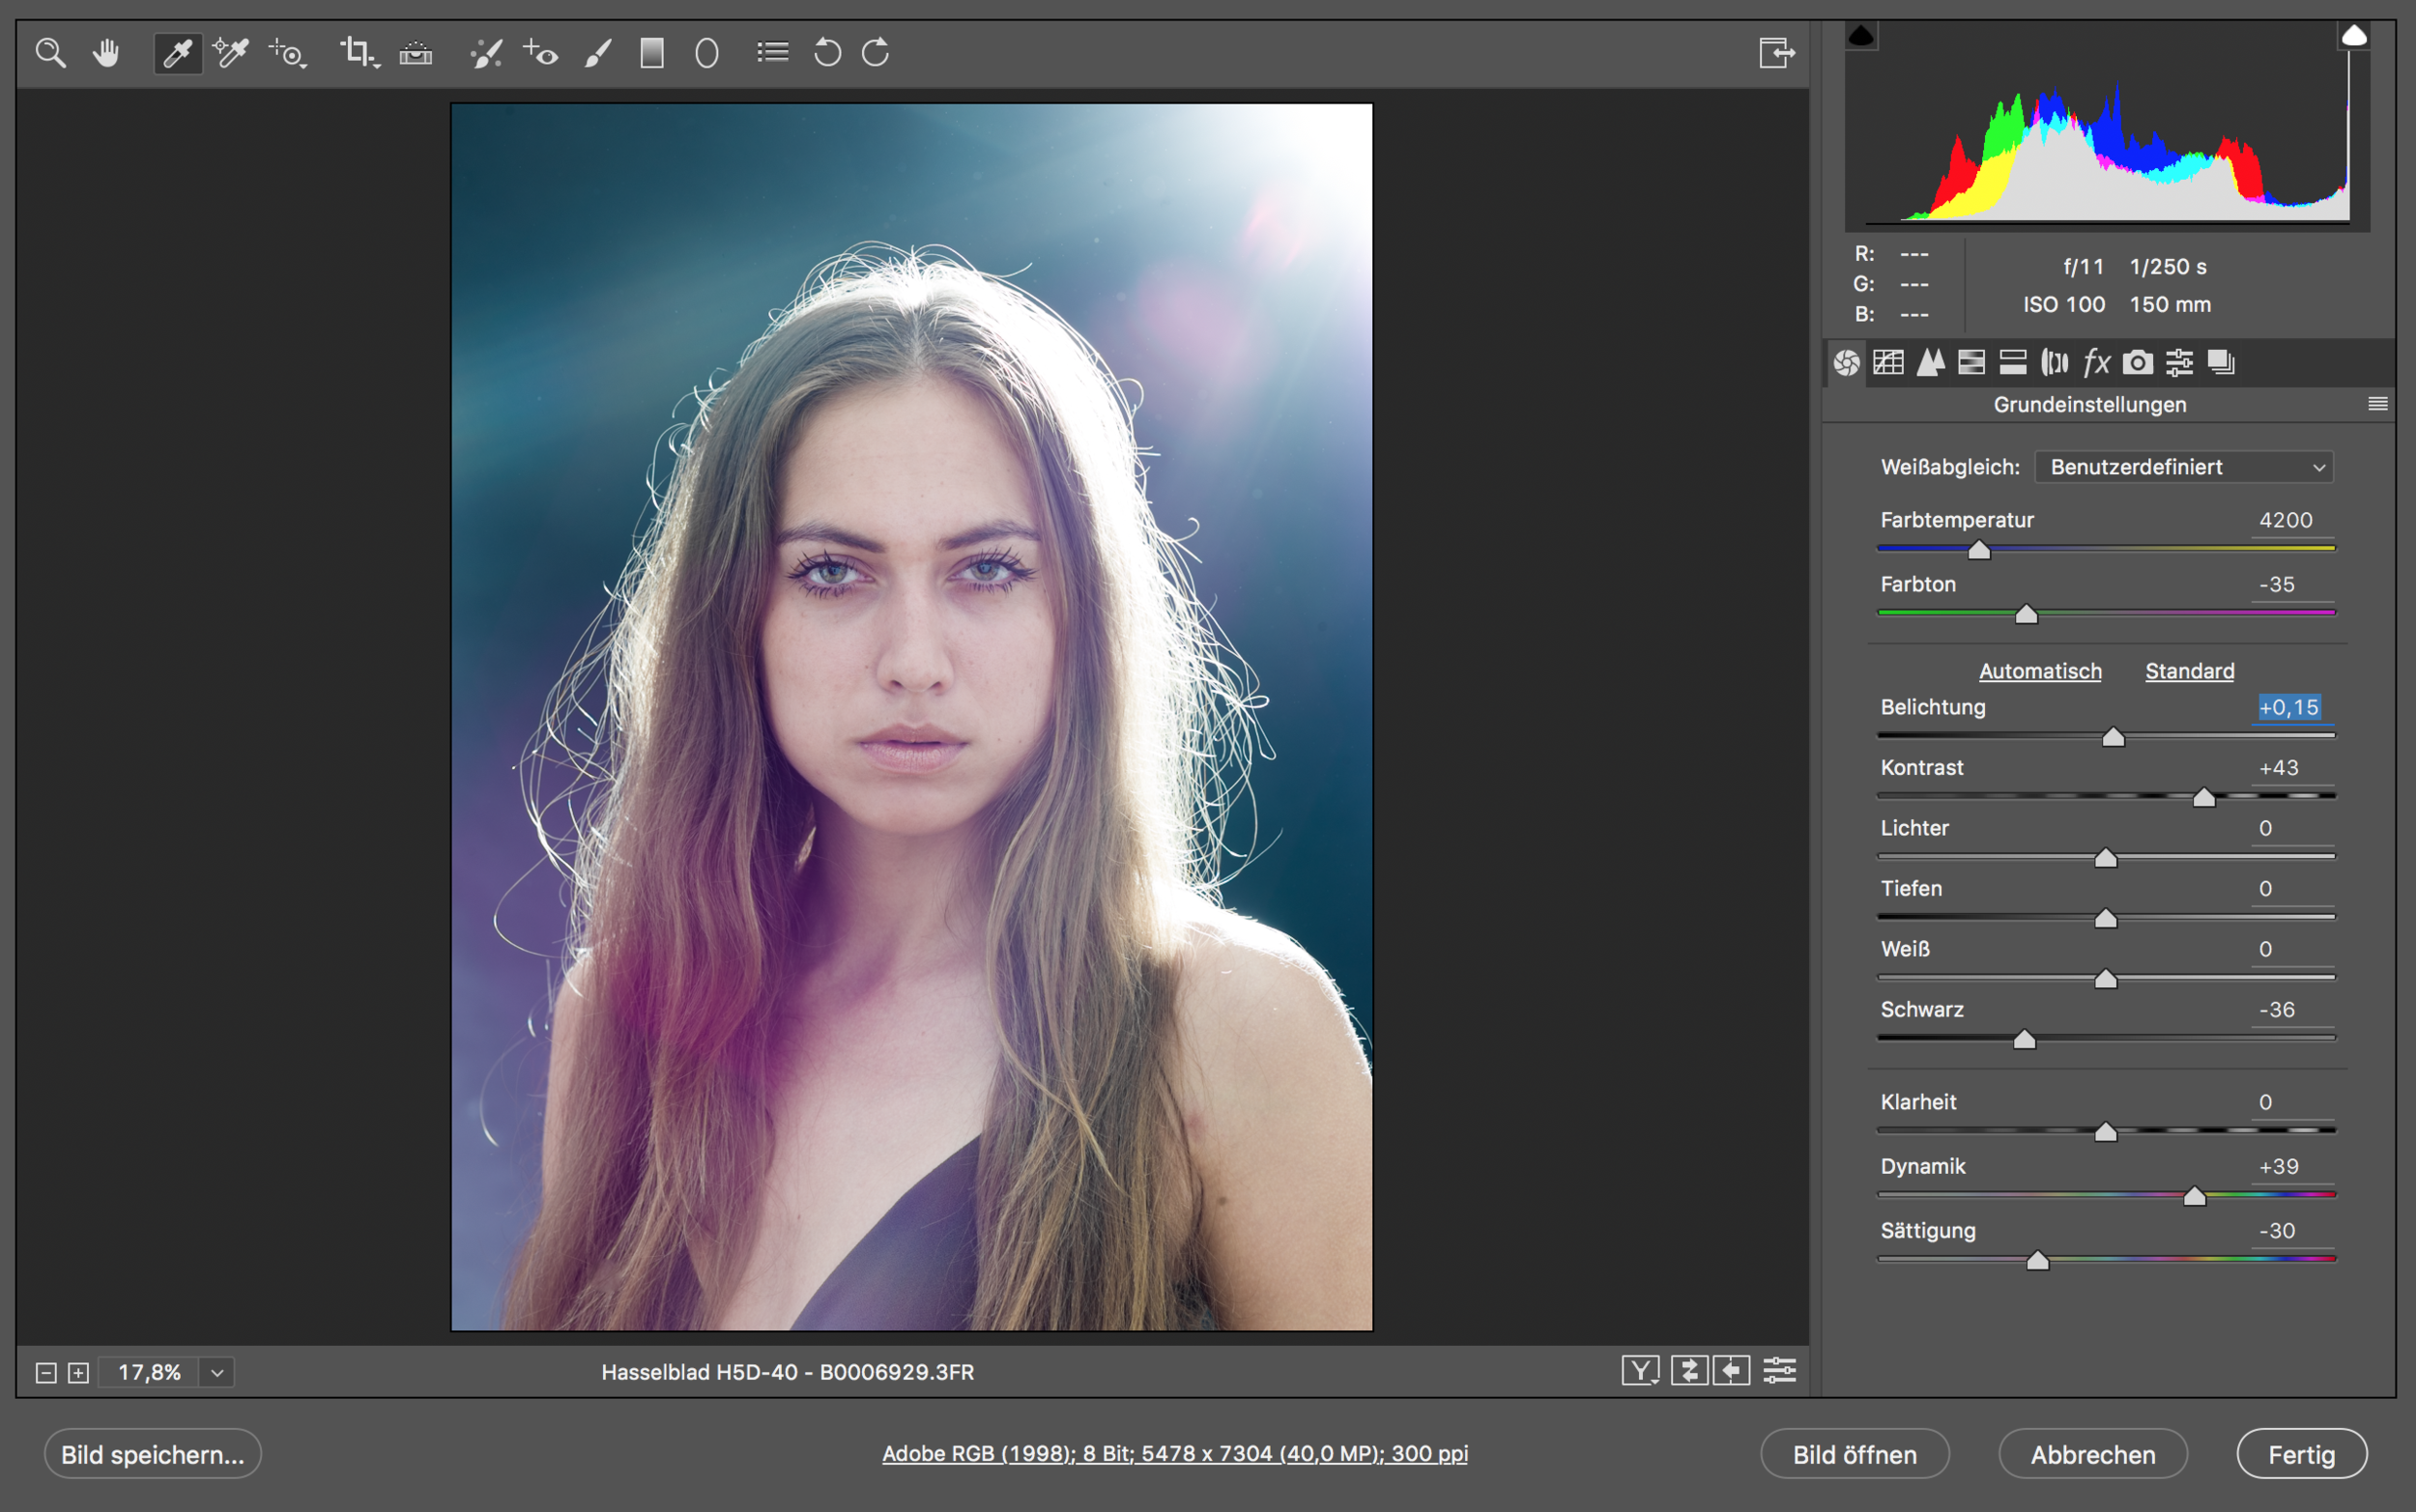Pick the White Balance eyedropper tool

point(177,53)
